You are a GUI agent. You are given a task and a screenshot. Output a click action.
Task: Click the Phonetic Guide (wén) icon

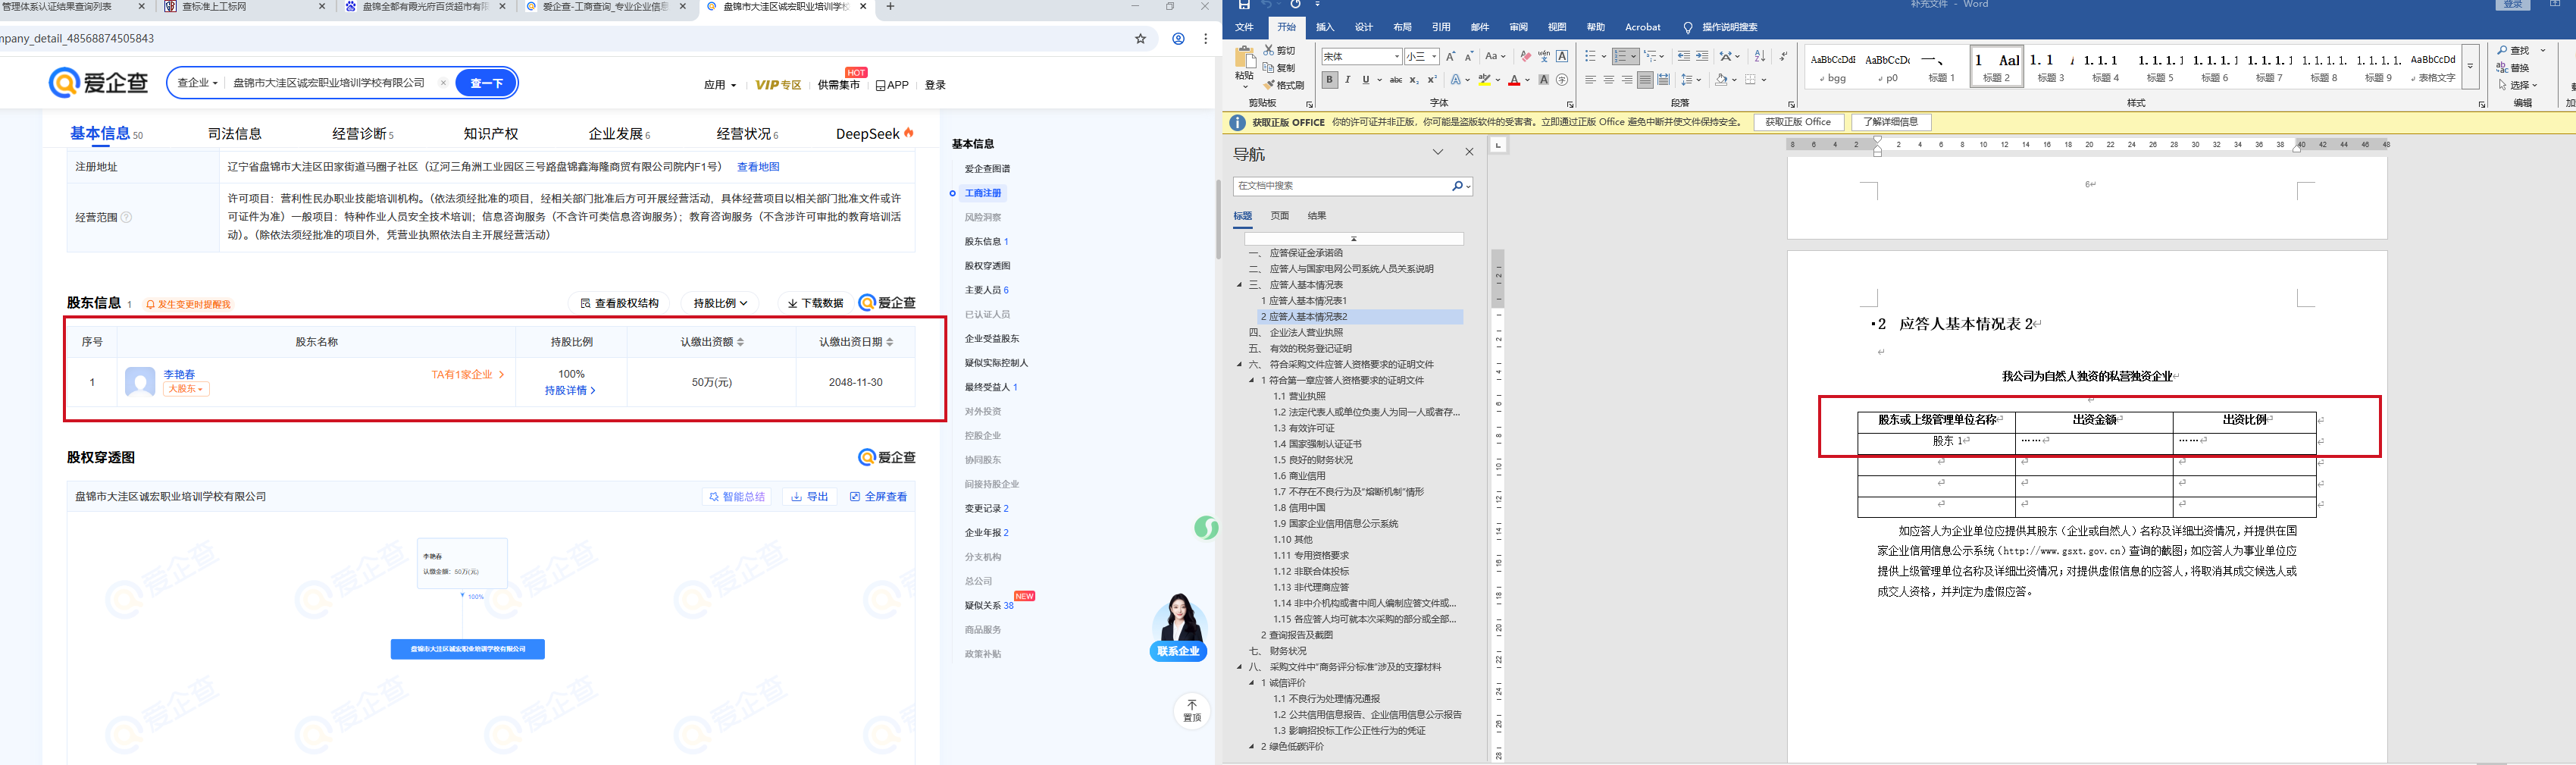[1544, 57]
